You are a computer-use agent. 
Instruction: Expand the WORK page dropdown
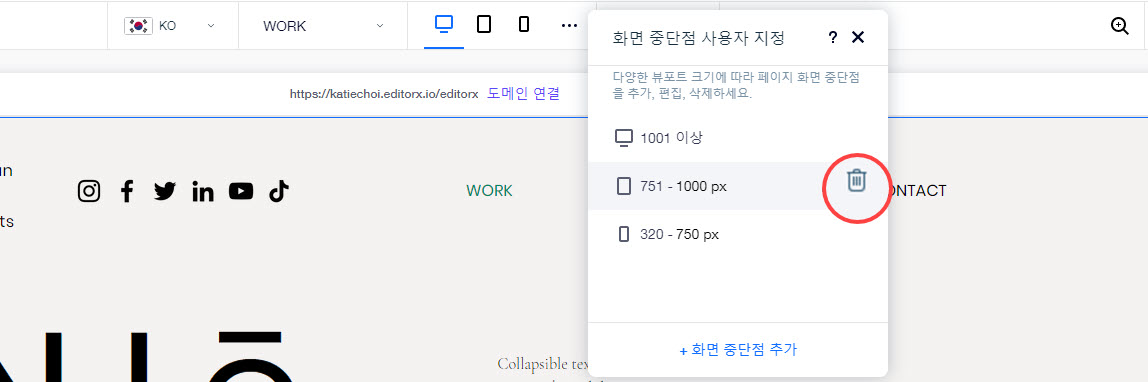click(x=323, y=26)
